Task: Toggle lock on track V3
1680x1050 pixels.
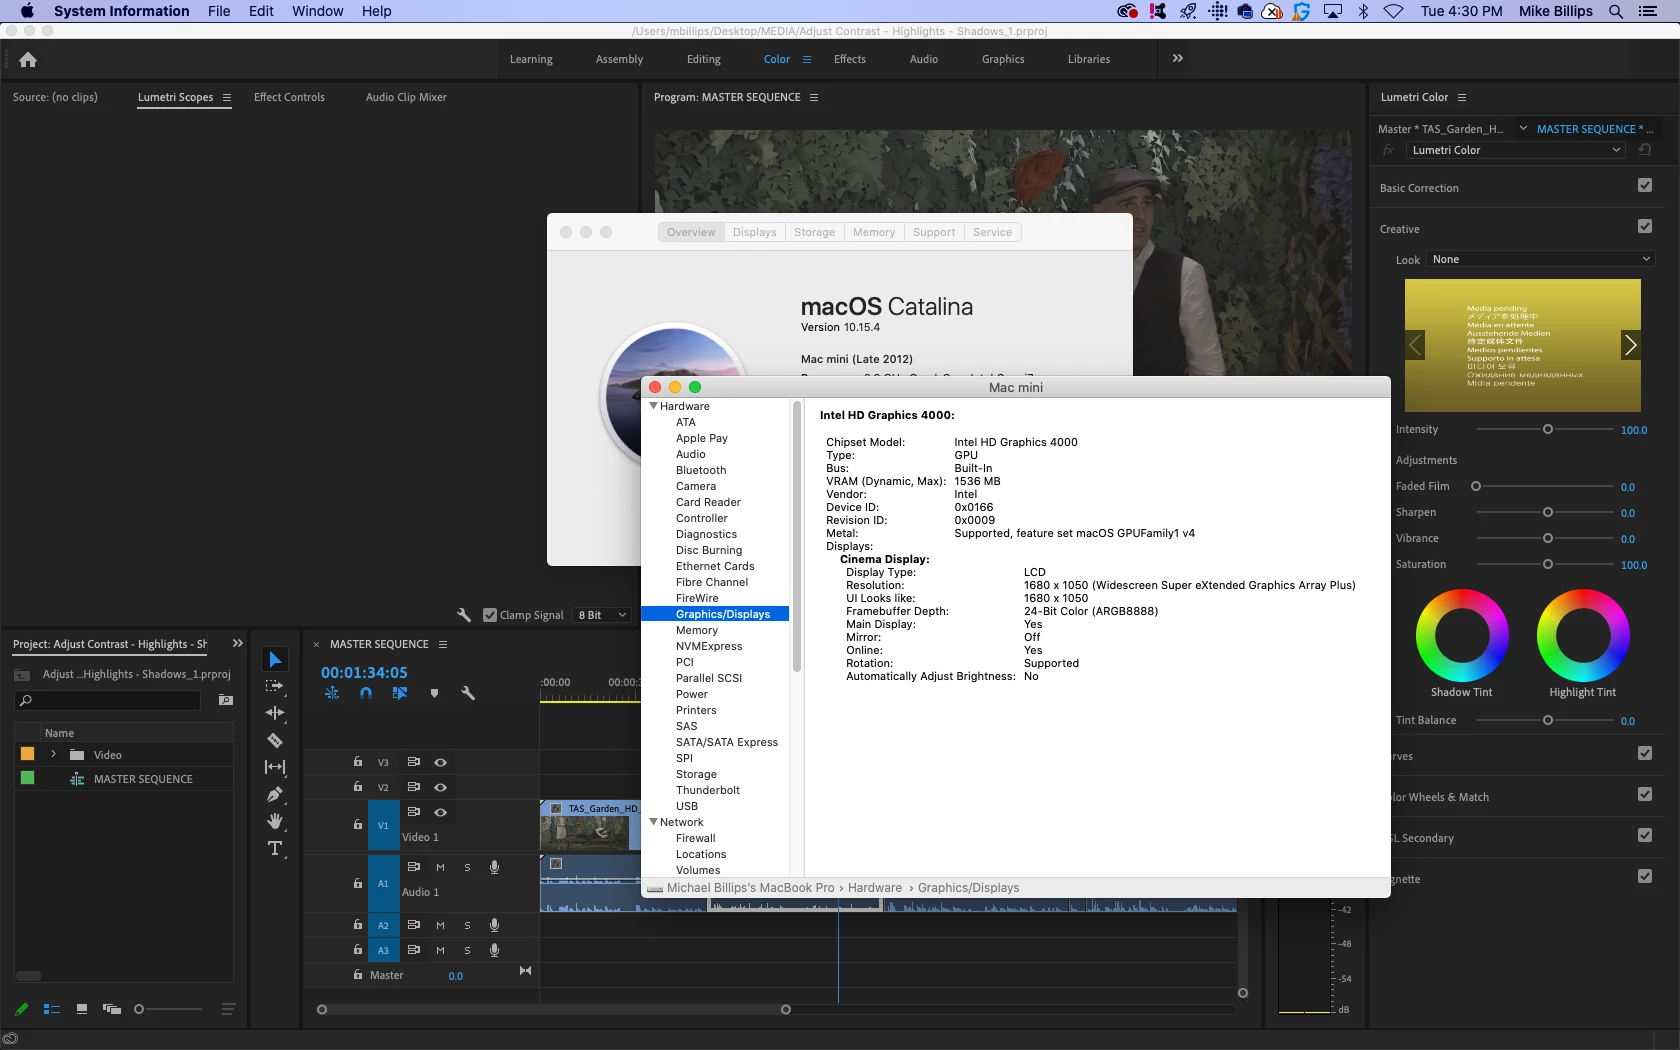Action: [x=357, y=762]
